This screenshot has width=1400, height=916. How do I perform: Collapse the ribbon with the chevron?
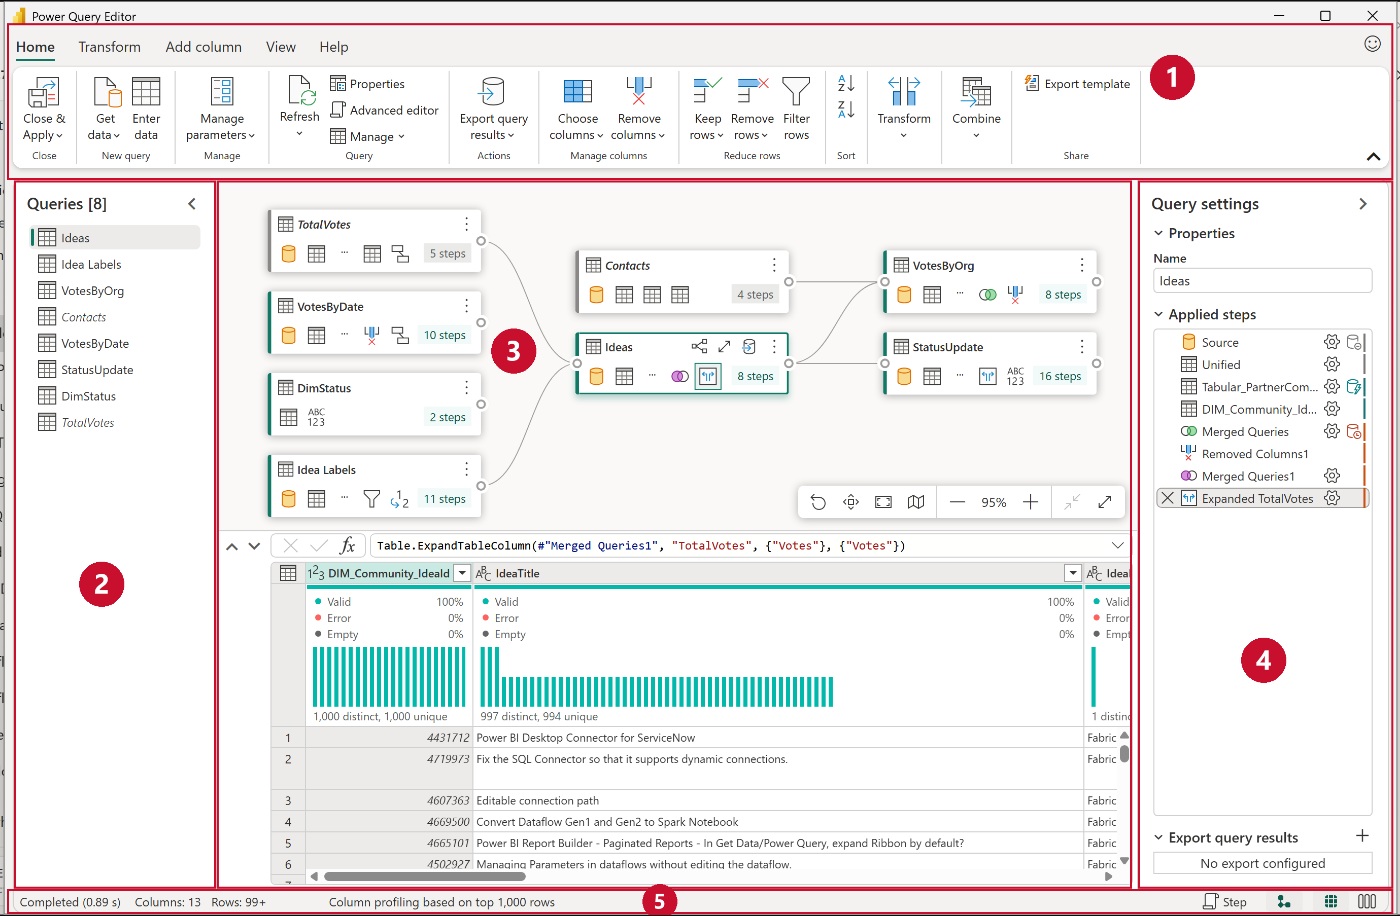(x=1373, y=157)
